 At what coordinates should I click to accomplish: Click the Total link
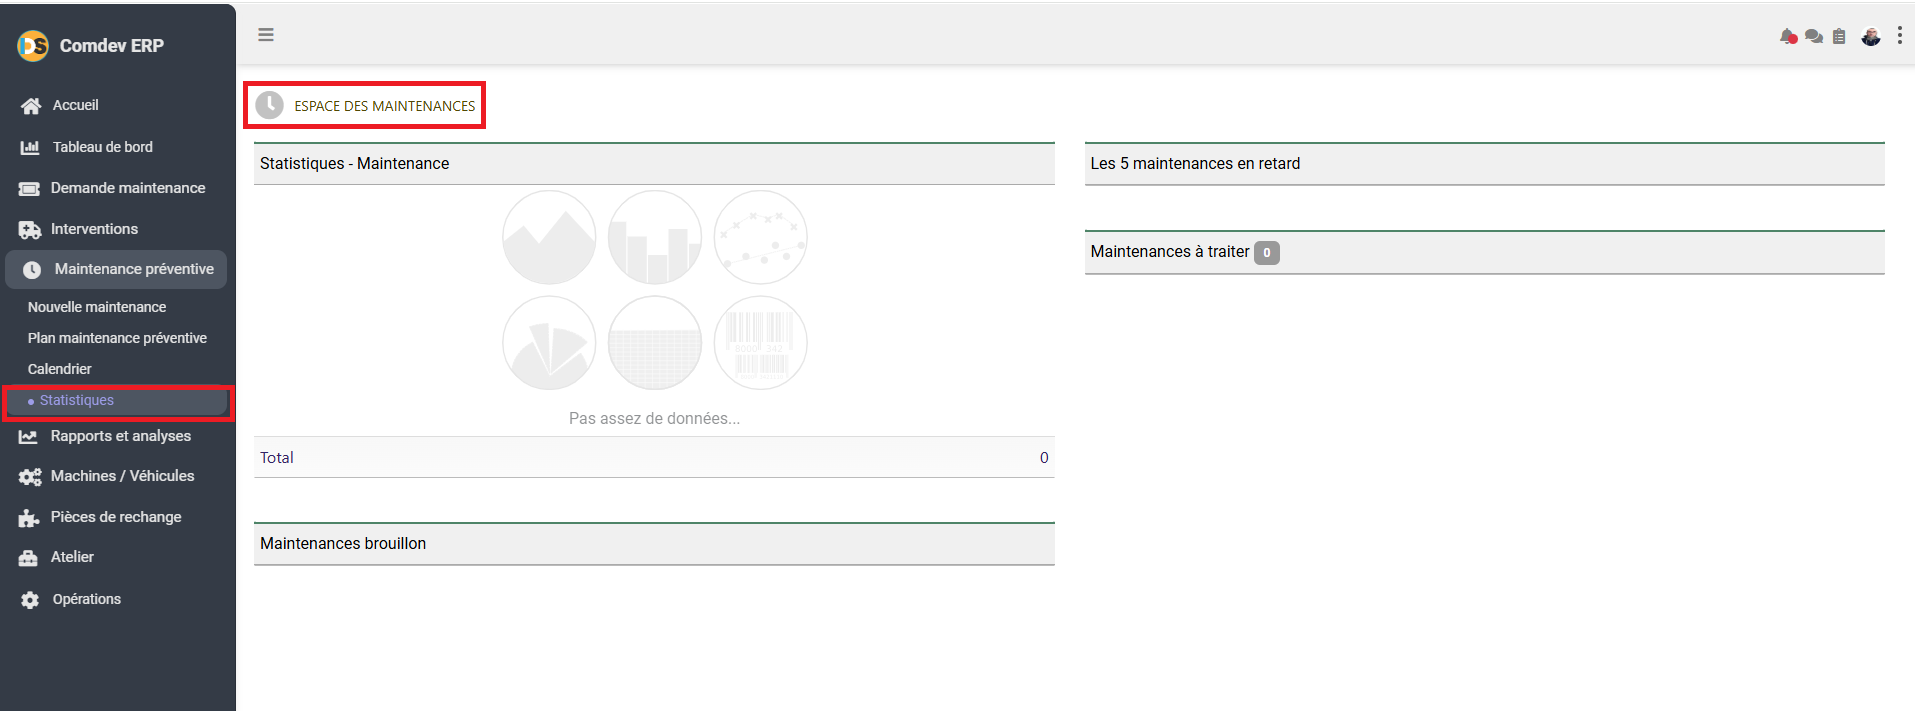click(277, 458)
